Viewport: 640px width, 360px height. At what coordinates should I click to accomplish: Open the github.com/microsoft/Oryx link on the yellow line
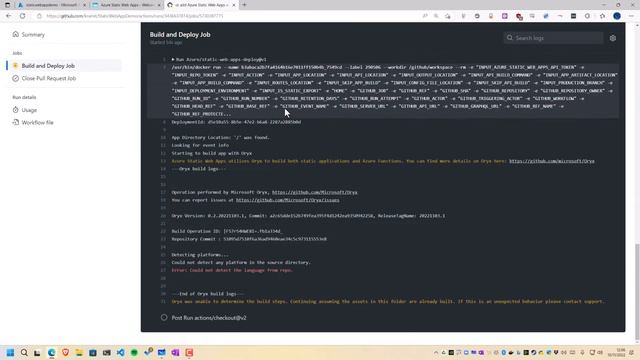[x=551, y=161]
